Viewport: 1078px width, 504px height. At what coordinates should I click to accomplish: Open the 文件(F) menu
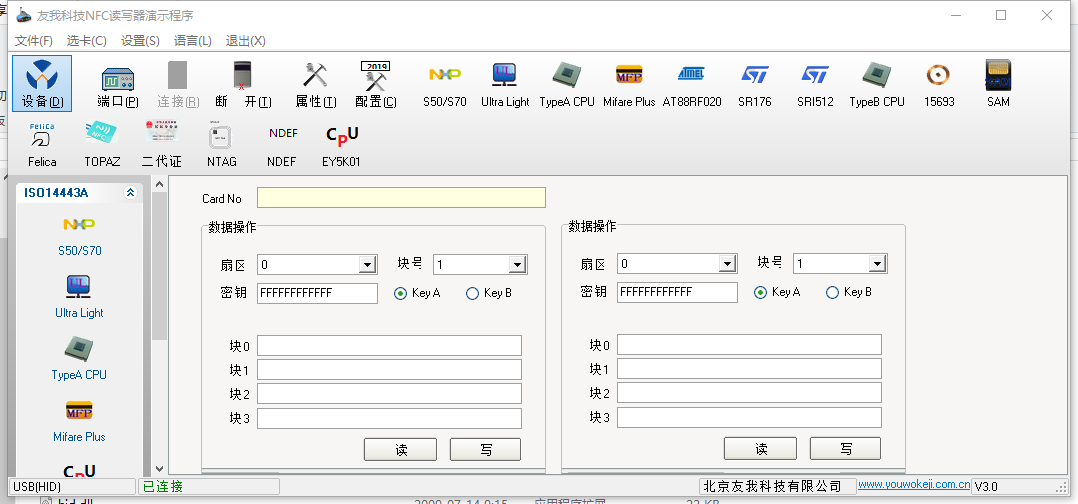[33, 41]
